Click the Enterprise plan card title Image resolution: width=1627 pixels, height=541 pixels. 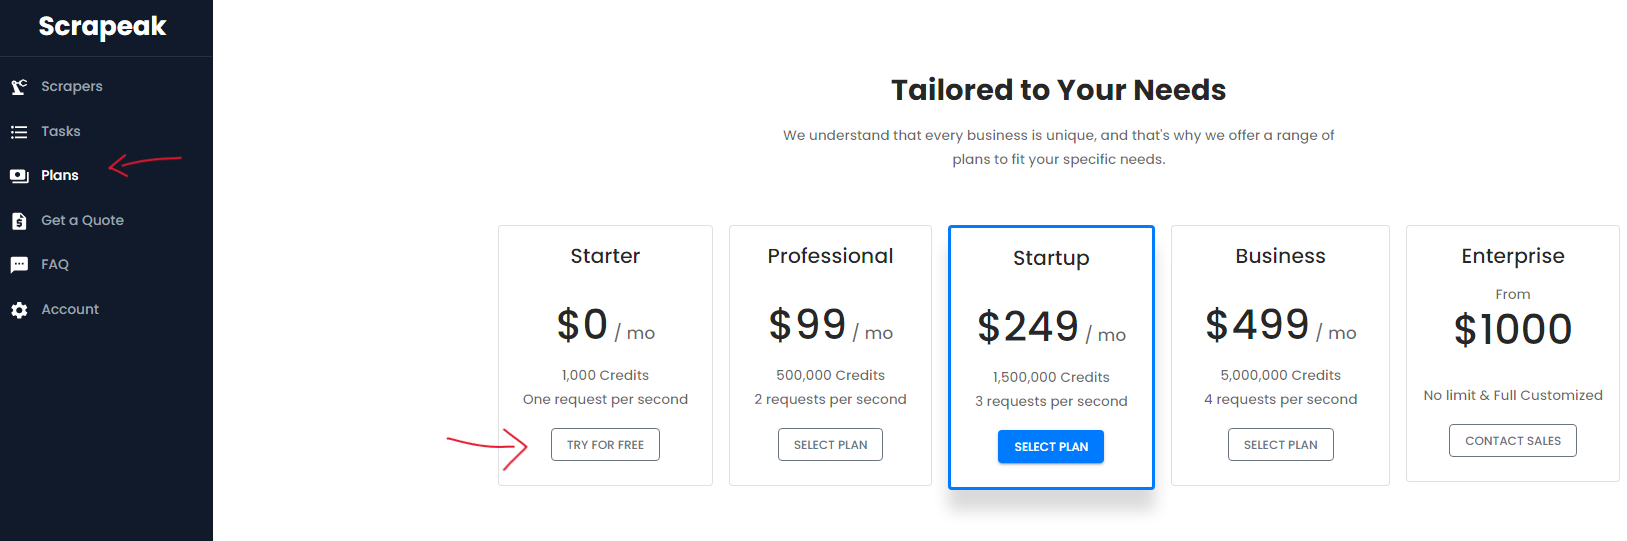point(1512,256)
